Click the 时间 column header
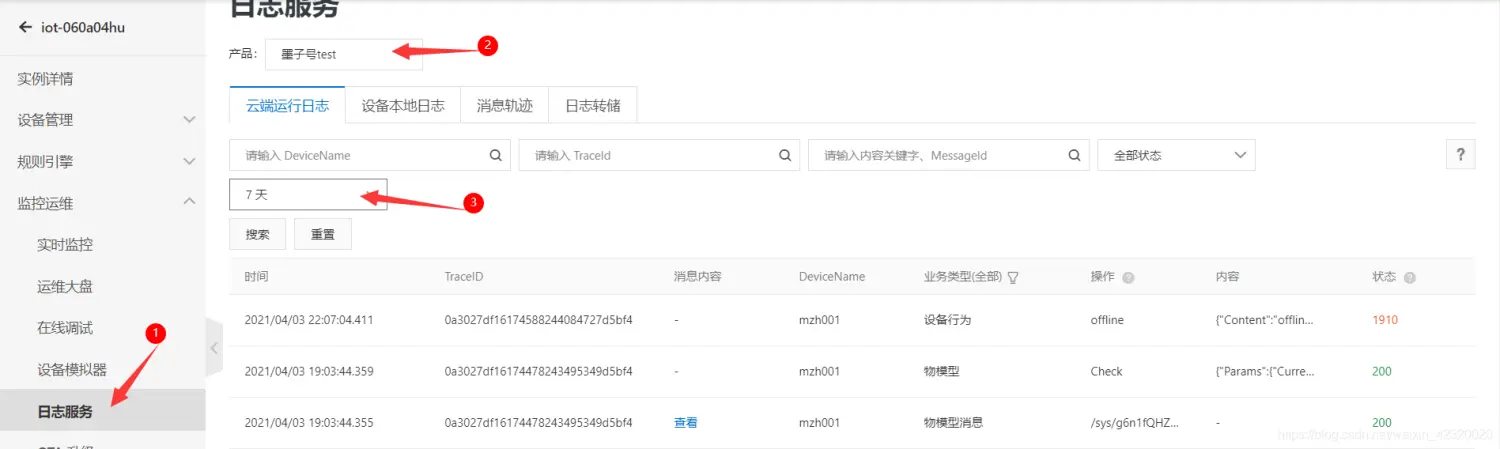The height and width of the screenshot is (449, 1500). click(x=256, y=277)
